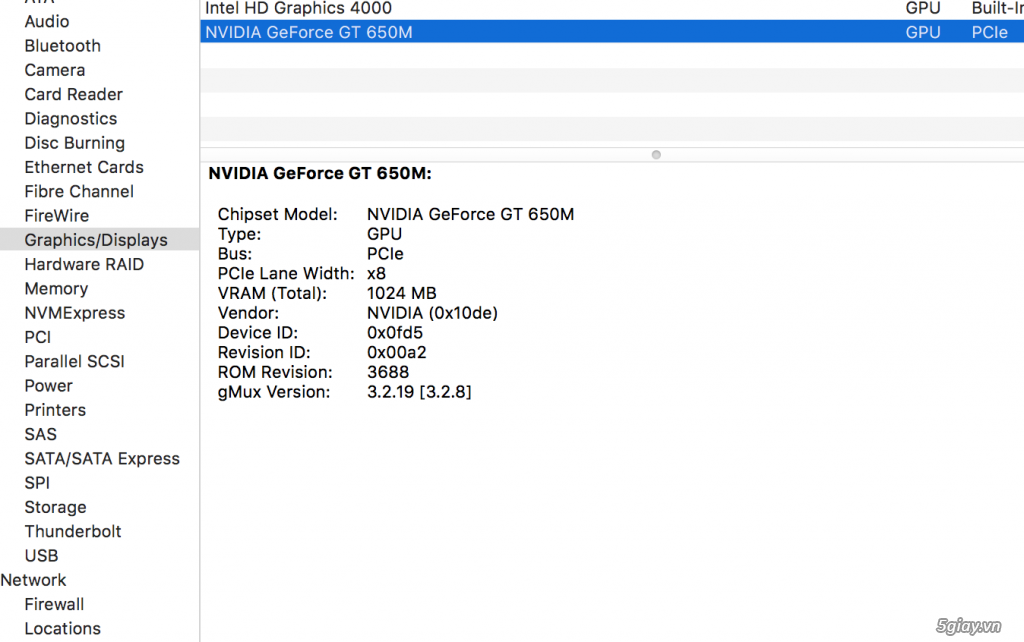The width and height of the screenshot is (1024, 642).
Task: Select Ethernet Cards in the sidebar
Action: click(84, 167)
